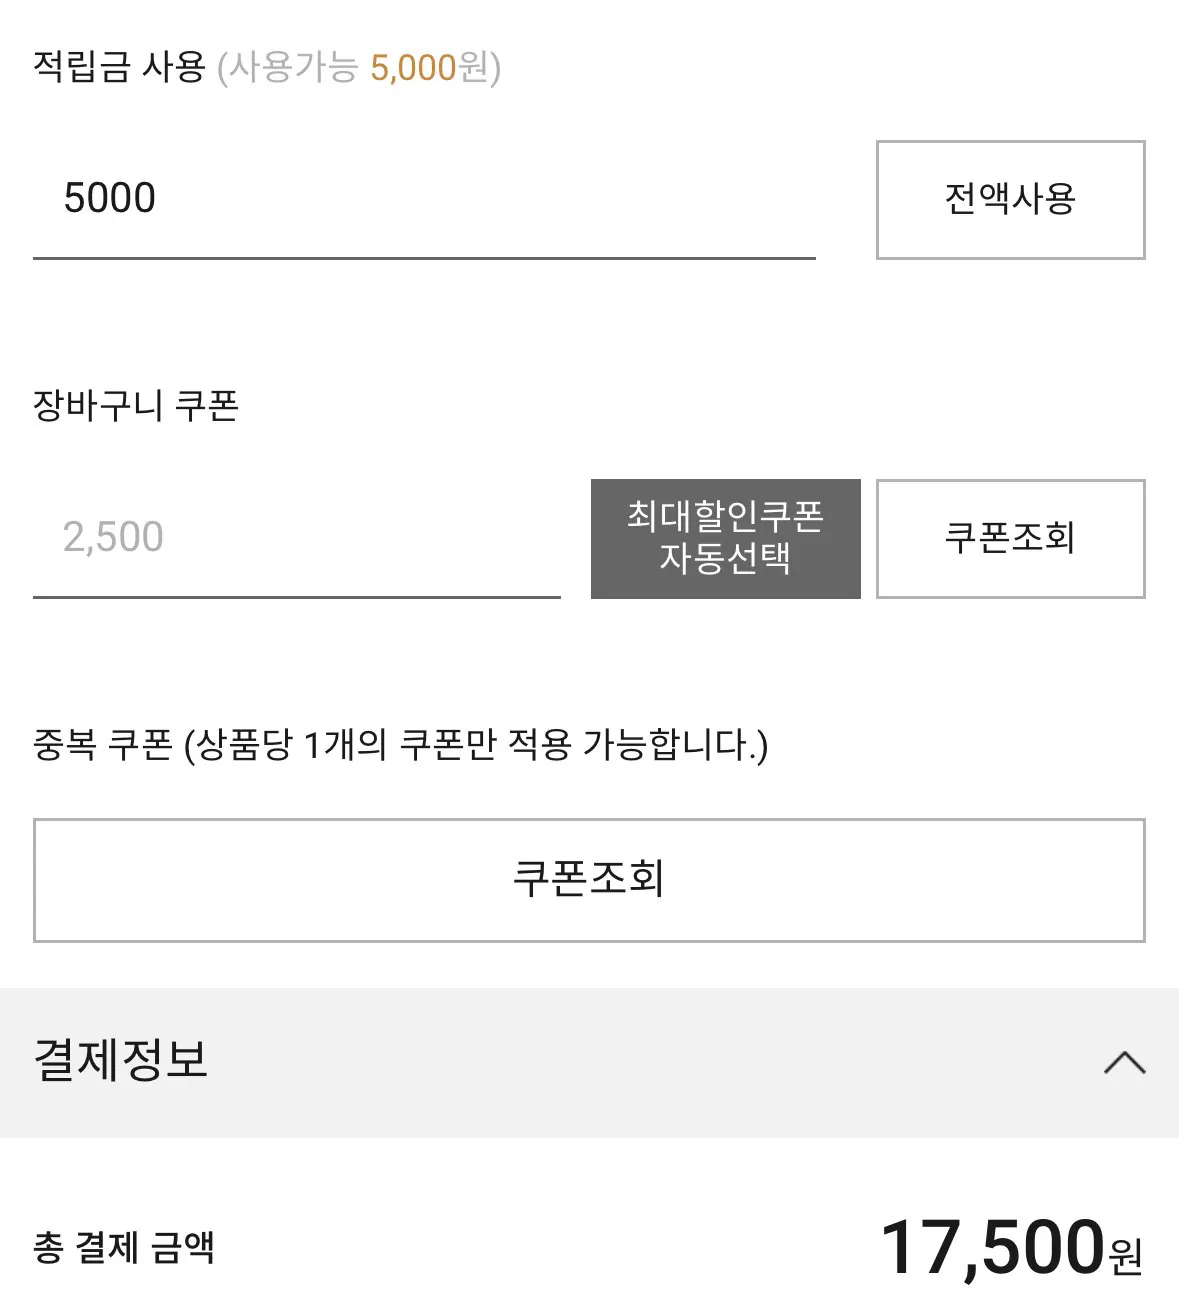Screen dimensions: 1179x1306
Task: Click the 총 결제 금액 label
Action: pyautogui.click(x=124, y=1247)
